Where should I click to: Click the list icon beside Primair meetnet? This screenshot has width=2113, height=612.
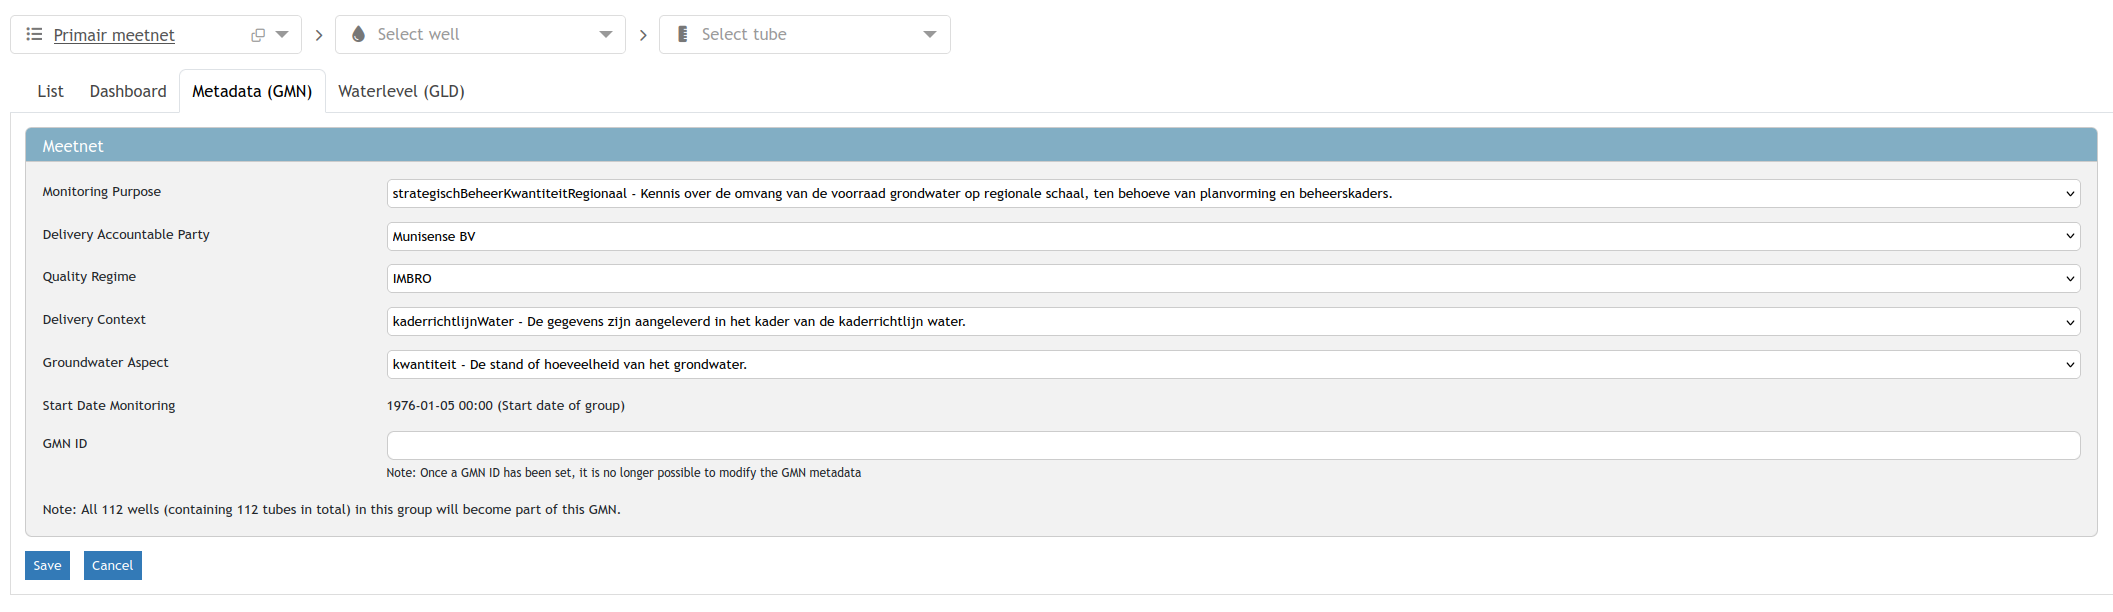click(34, 34)
